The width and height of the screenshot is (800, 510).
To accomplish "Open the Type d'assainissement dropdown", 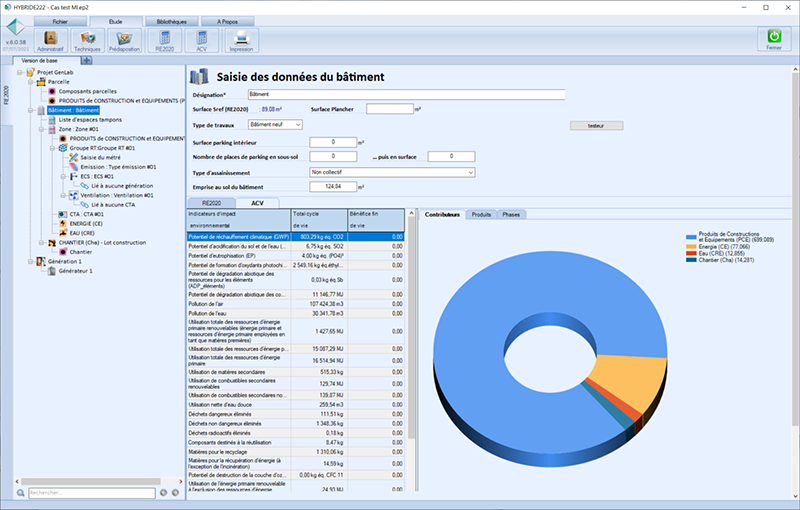I will (392, 172).
